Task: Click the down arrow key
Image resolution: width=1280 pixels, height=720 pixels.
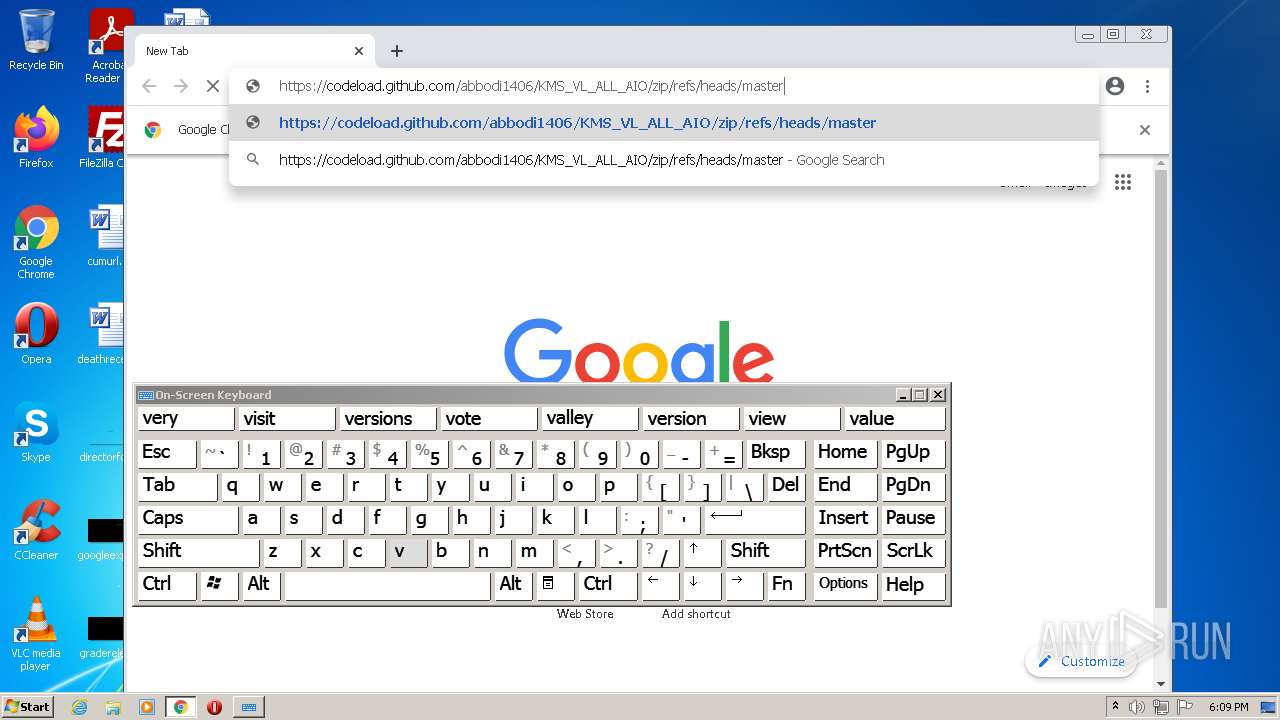Action: (702, 585)
